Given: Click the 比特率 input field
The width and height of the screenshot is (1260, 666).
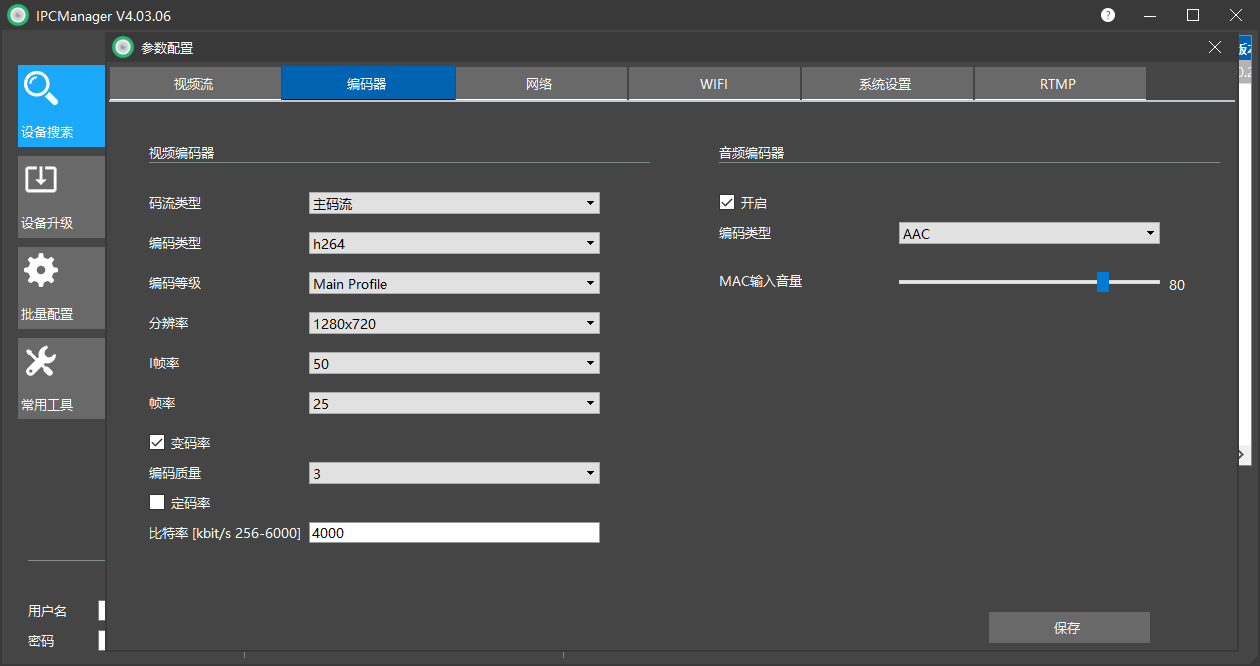Looking at the screenshot, I should click(454, 533).
